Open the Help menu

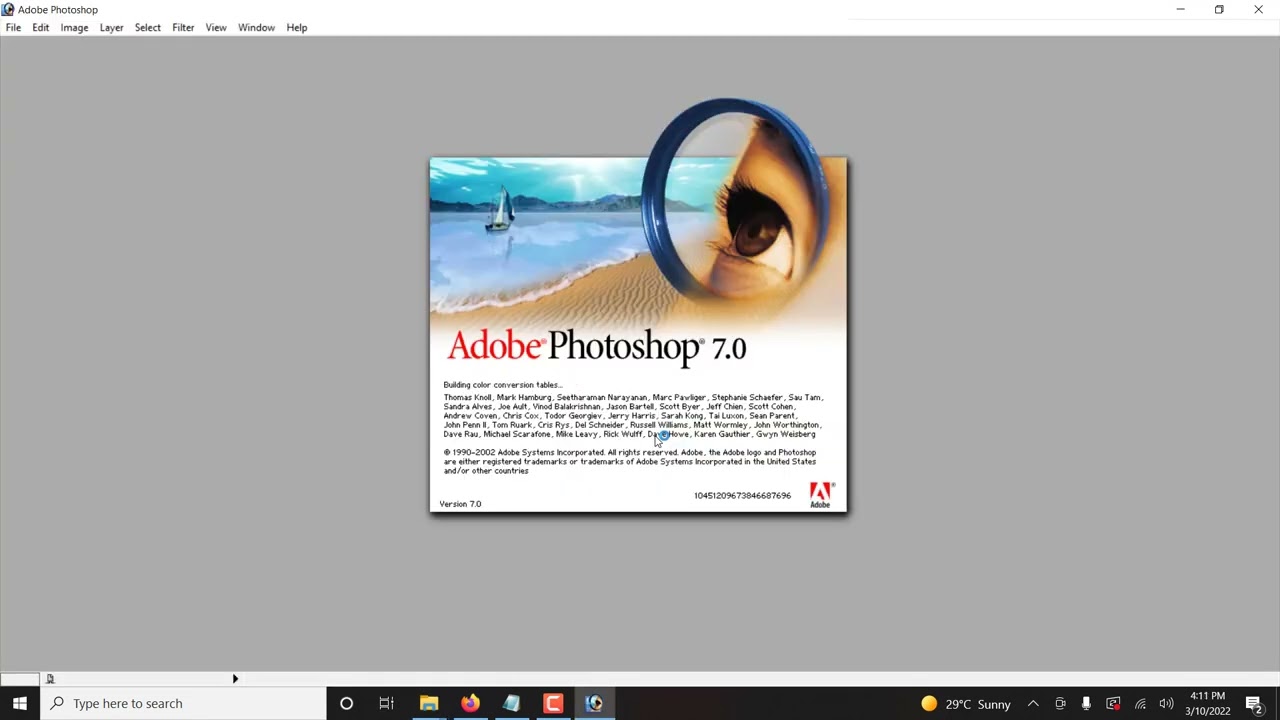[297, 28]
